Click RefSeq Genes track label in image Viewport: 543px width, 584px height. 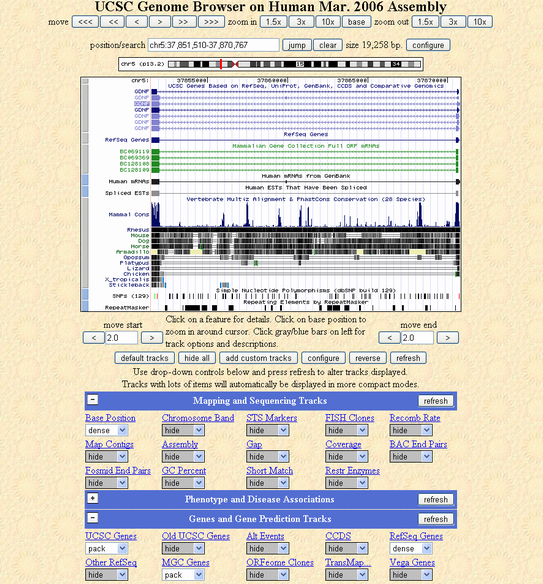127,140
